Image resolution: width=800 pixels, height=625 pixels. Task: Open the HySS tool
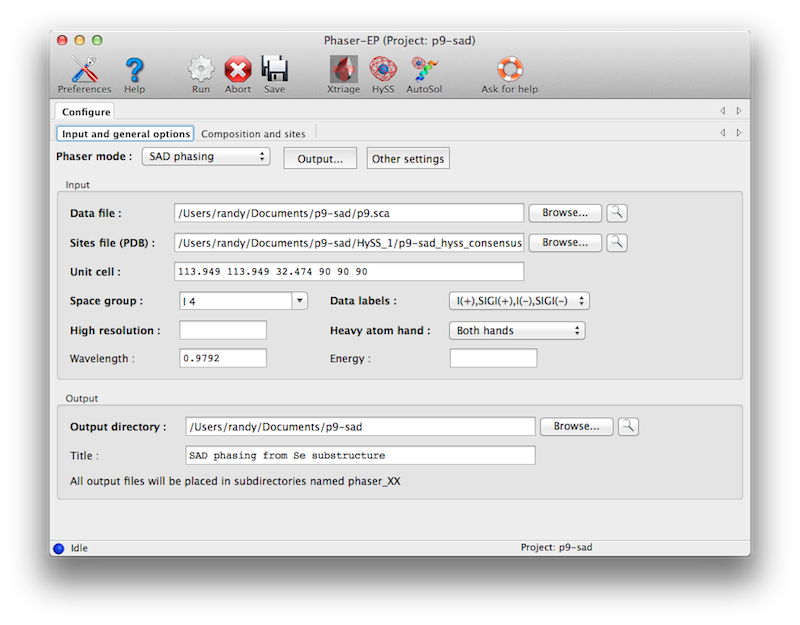382,70
